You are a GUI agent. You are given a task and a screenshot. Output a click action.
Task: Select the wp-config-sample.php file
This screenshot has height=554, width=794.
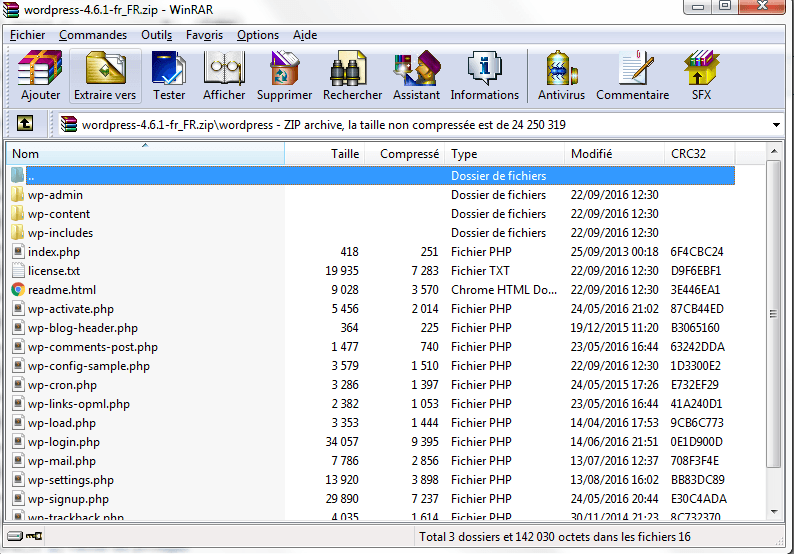(x=89, y=366)
